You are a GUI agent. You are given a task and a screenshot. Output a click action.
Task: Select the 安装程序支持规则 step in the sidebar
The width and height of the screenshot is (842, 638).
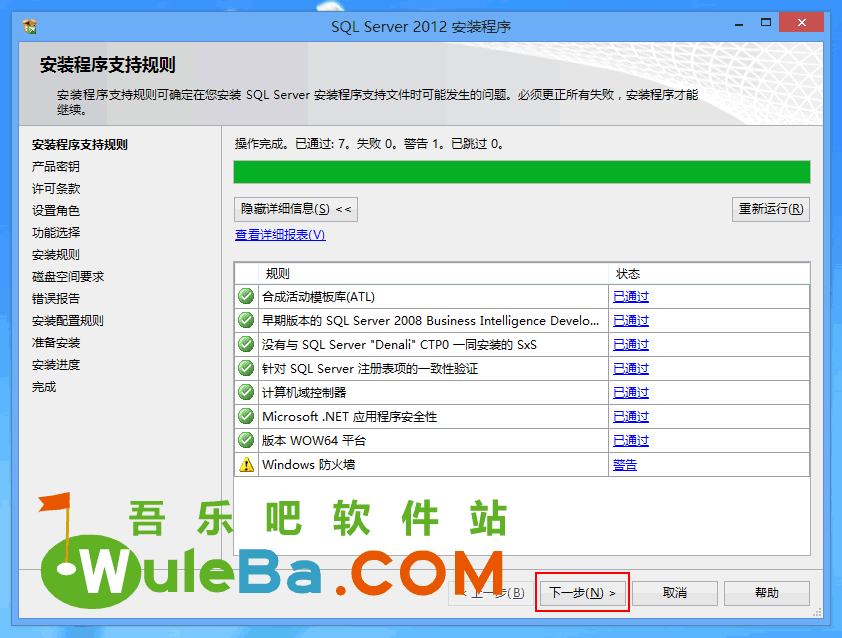pos(79,144)
